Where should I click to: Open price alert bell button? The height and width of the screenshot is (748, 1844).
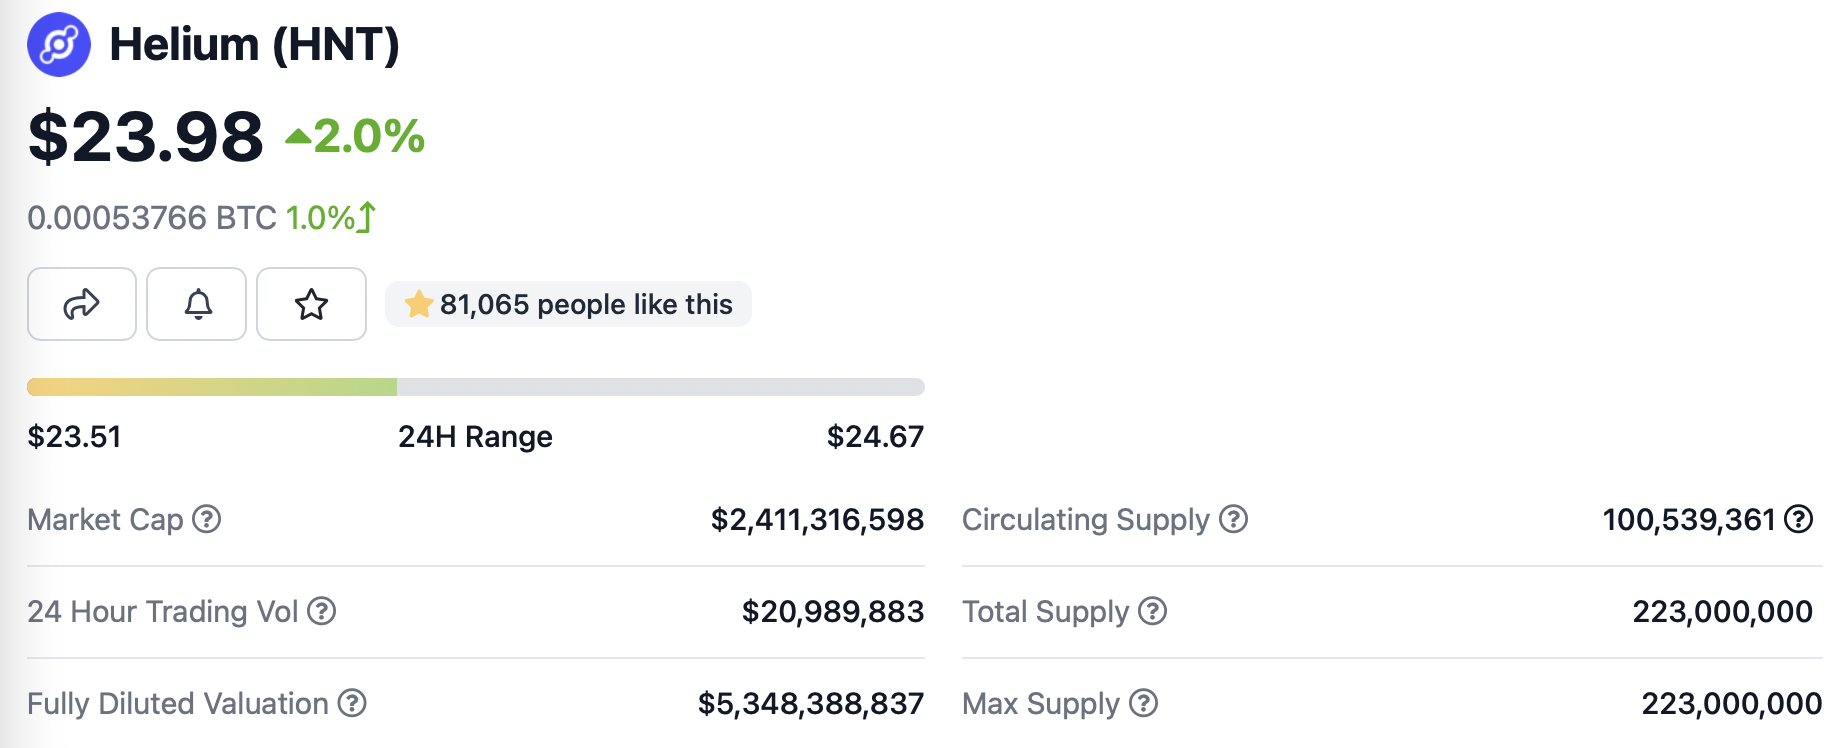click(x=197, y=304)
